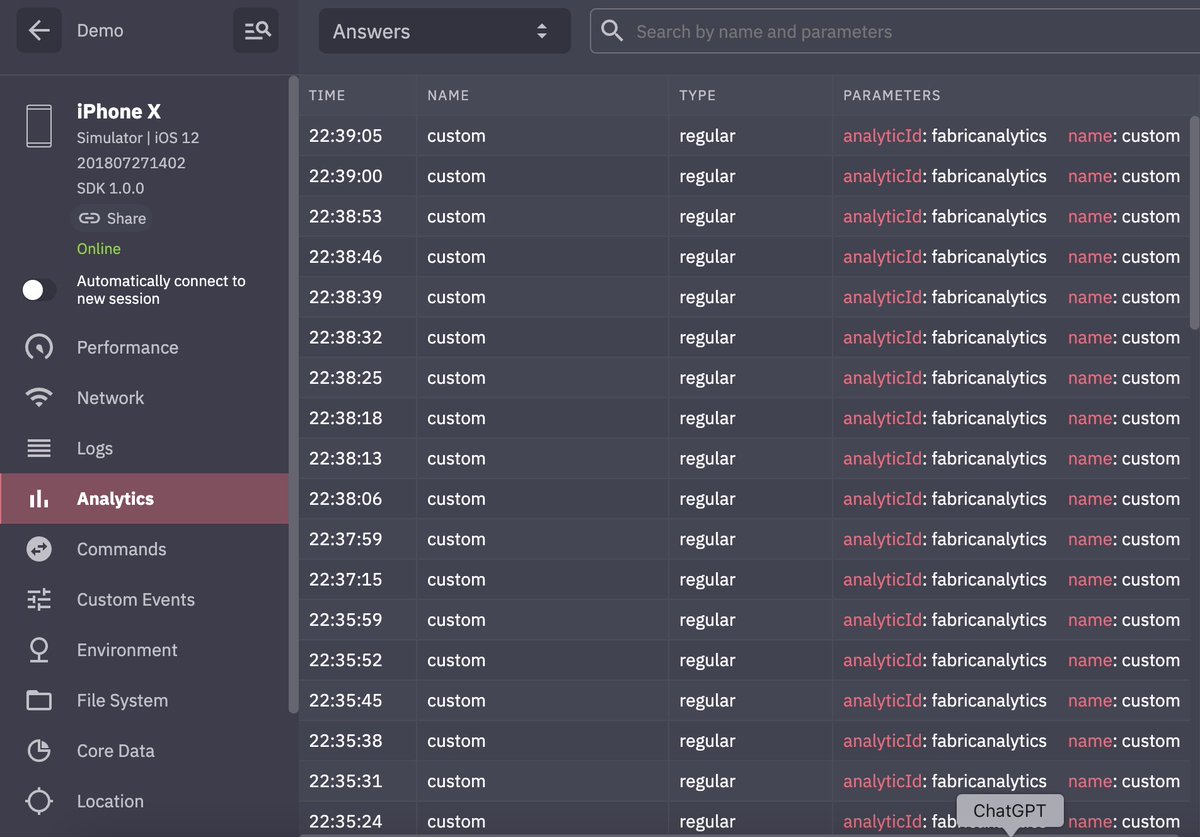Click the Performance gauge icon
Screen dimensions: 1200x837
point(39,347)
